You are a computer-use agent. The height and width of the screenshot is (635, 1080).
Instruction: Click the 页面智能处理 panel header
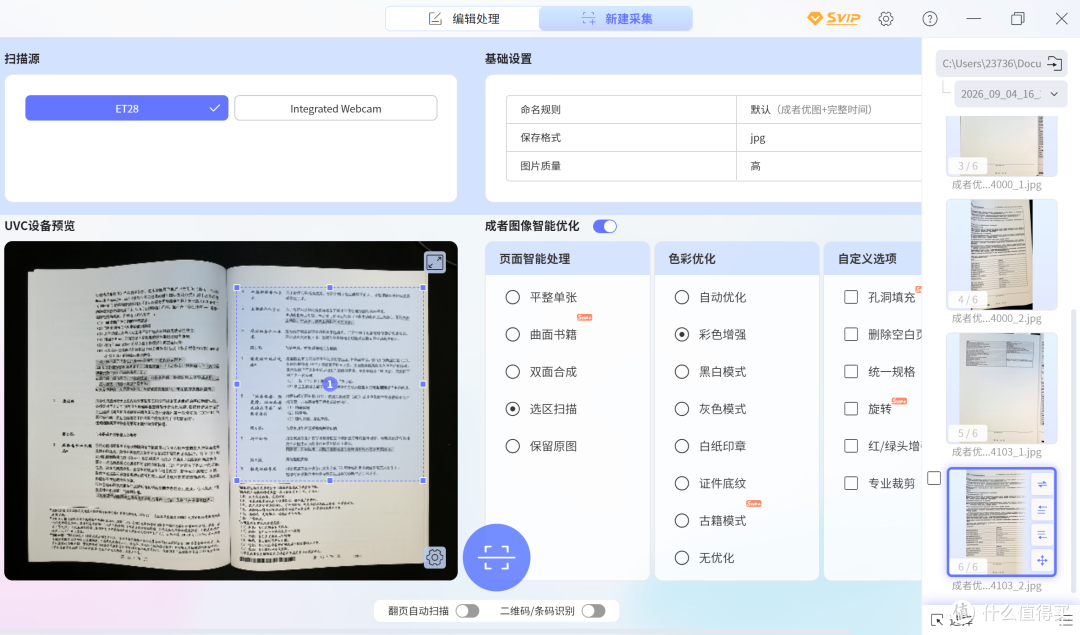coord(568,259)
